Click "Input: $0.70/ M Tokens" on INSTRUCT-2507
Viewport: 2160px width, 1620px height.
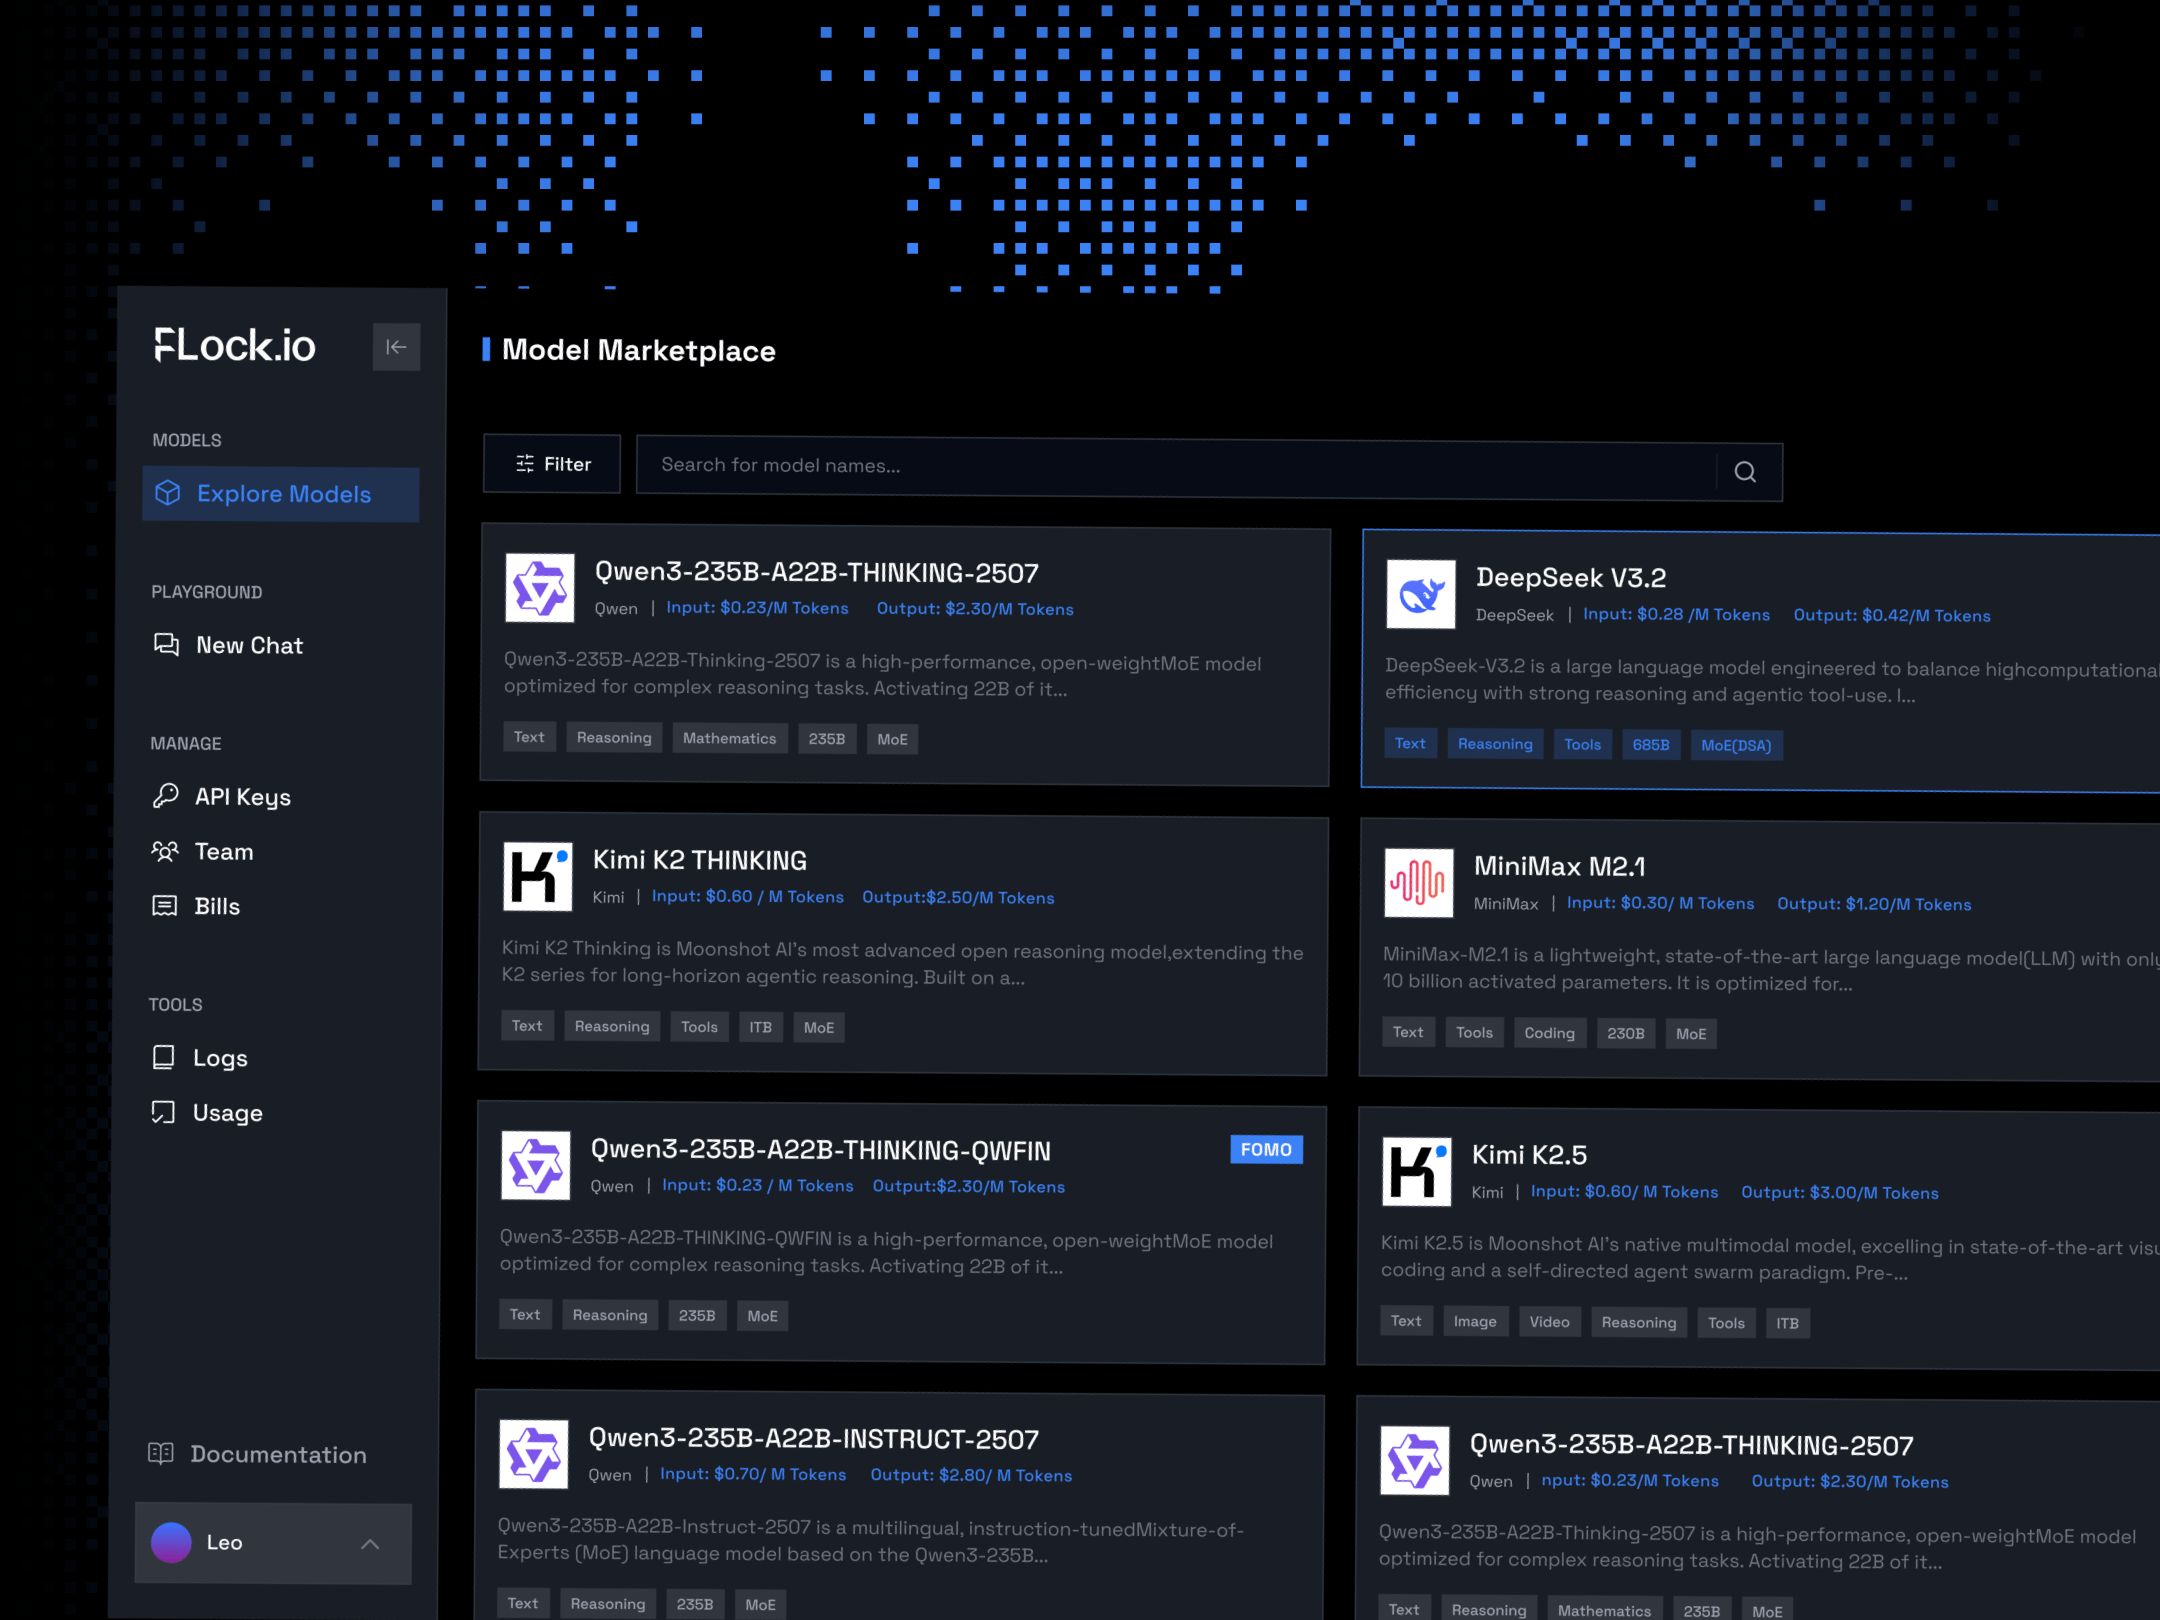pos(753,1475)
